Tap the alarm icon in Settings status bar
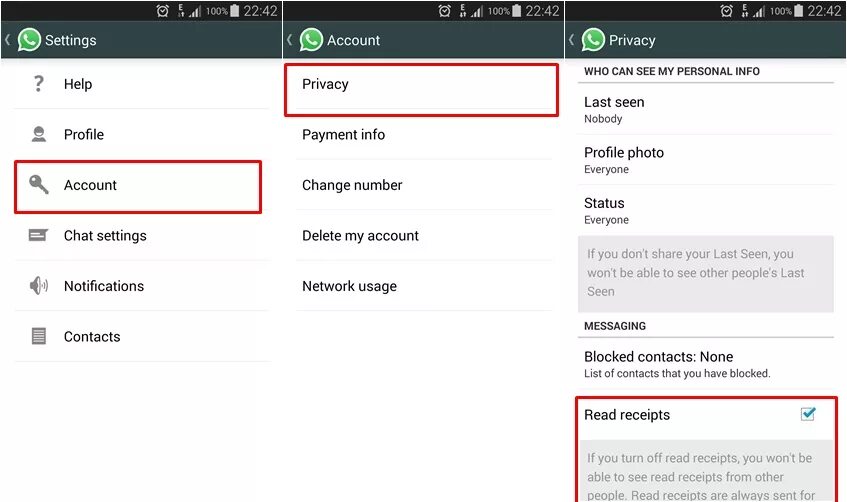The image size is (847, 502). tap(163, 11)
